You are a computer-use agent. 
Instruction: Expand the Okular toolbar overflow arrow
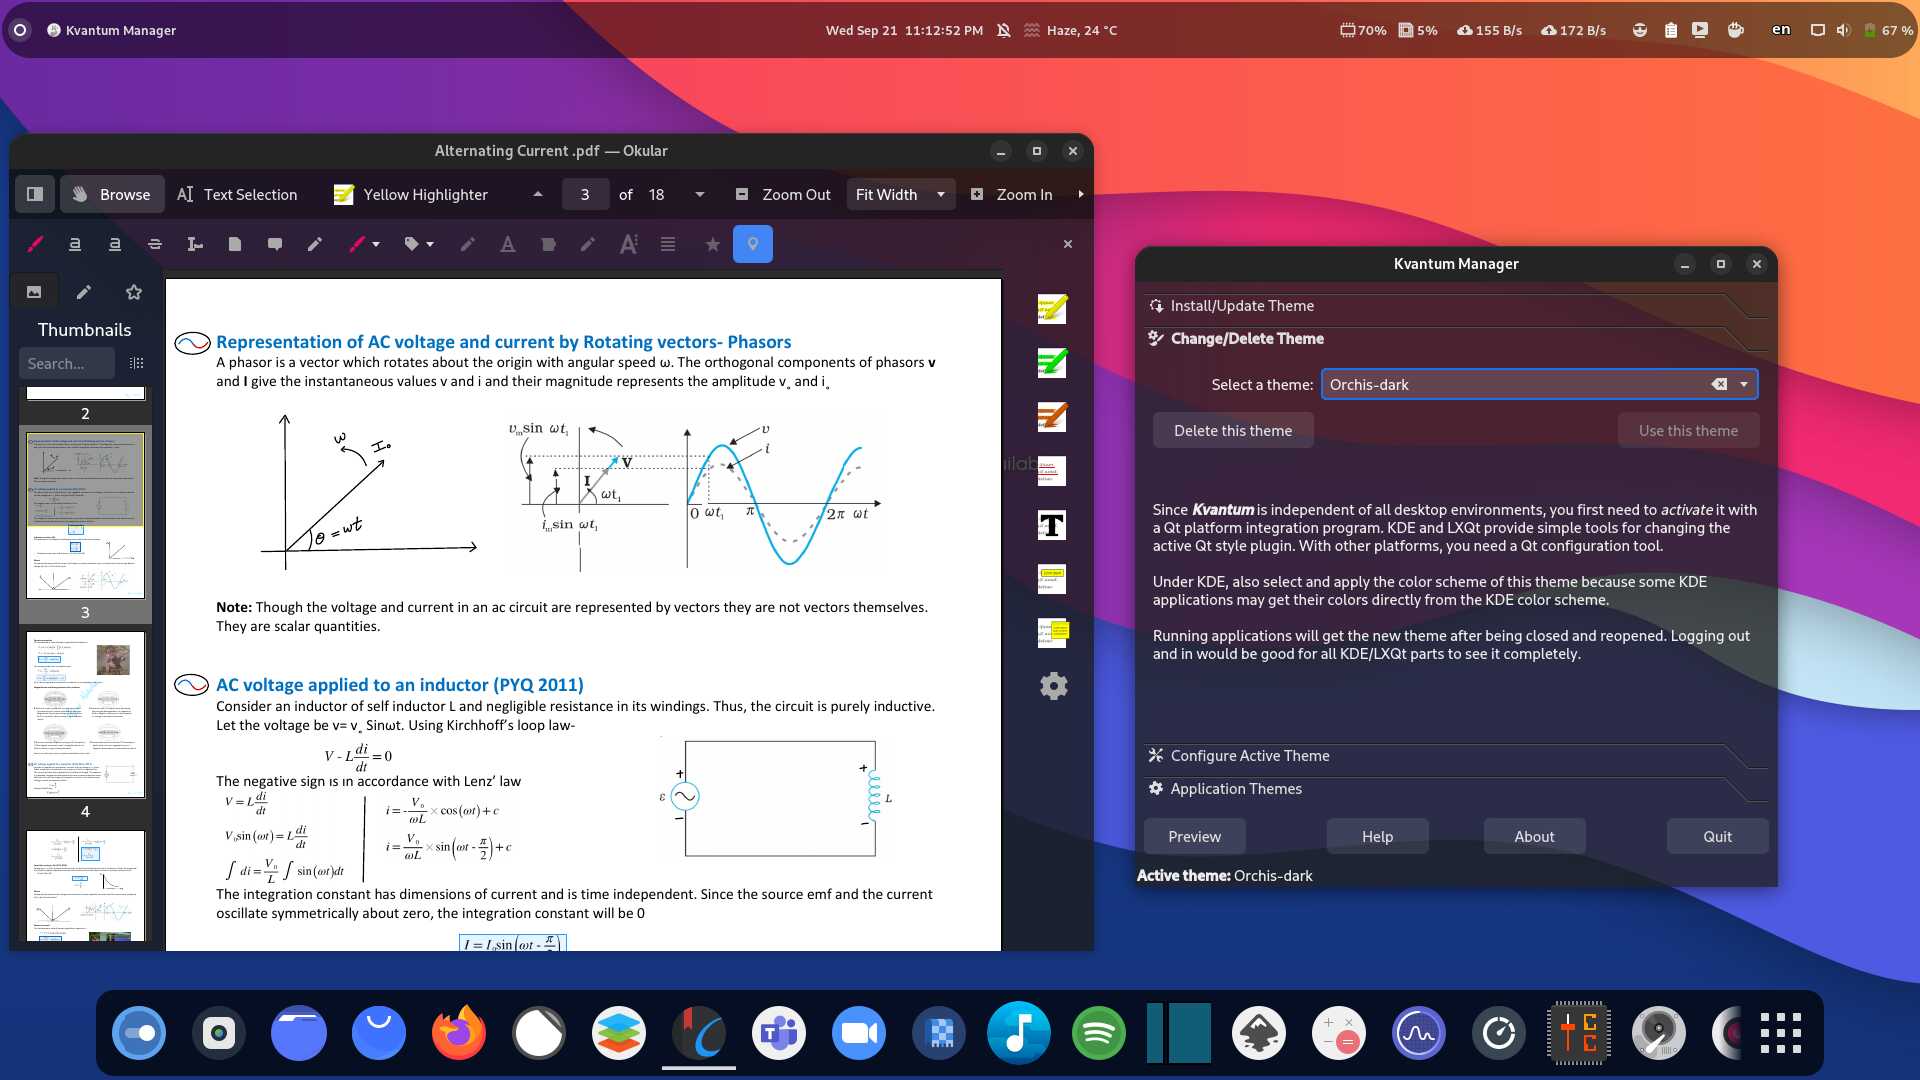tap(1081, 194)
